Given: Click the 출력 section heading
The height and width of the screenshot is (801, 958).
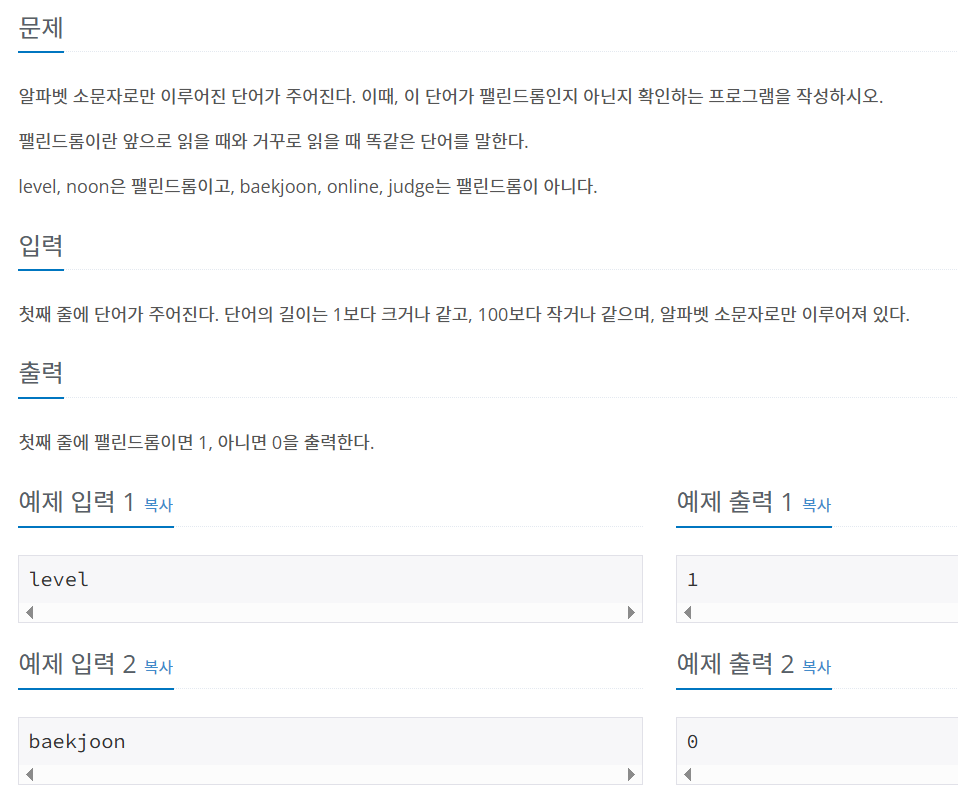Looking at the screenshot, I should pyautogui.click(x=41, y=373).
